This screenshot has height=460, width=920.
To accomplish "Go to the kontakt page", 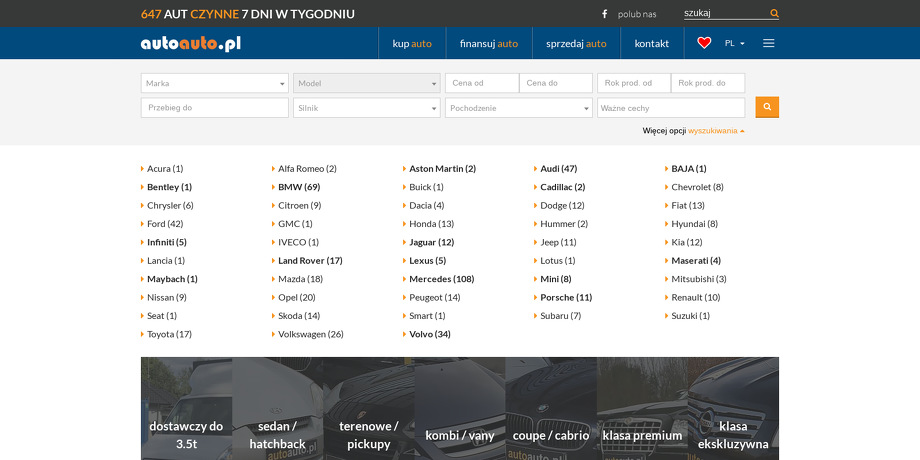I will [651, 43].
